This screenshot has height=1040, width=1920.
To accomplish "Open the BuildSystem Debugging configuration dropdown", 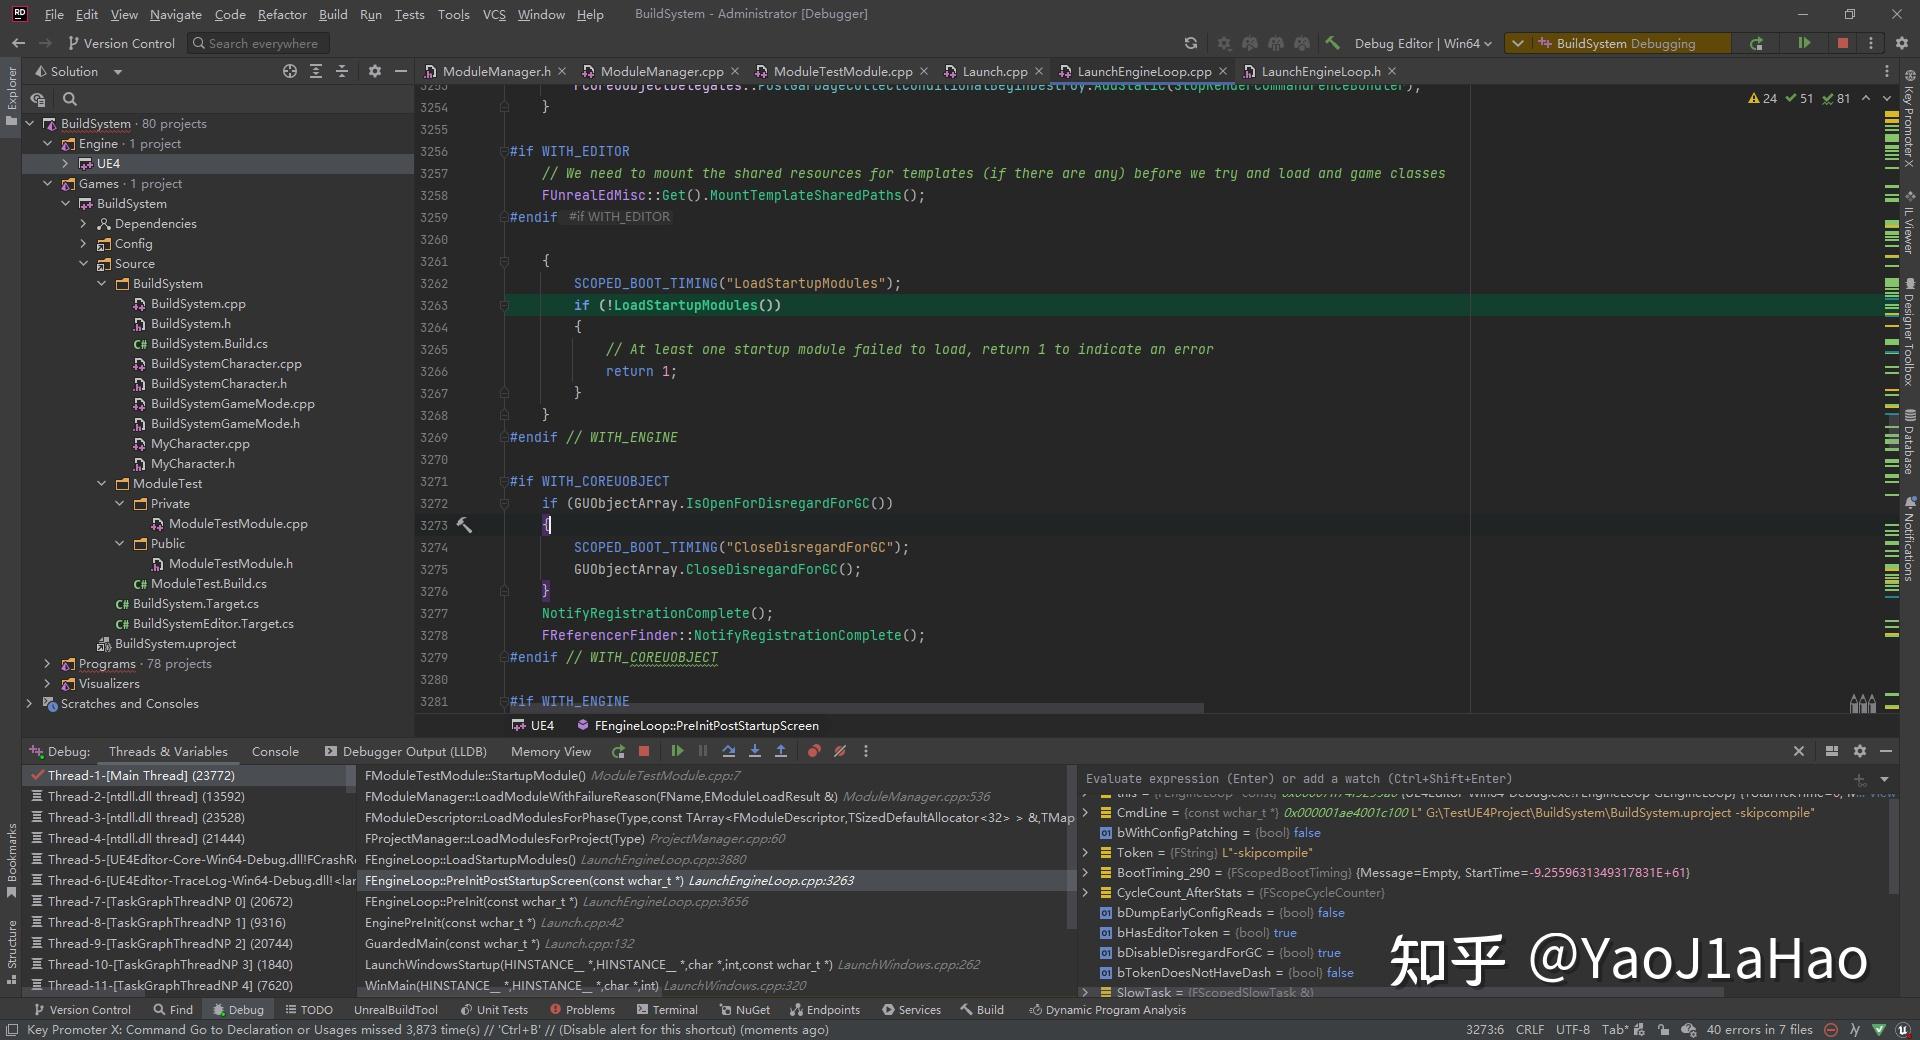I will (x=1517, y=44).
